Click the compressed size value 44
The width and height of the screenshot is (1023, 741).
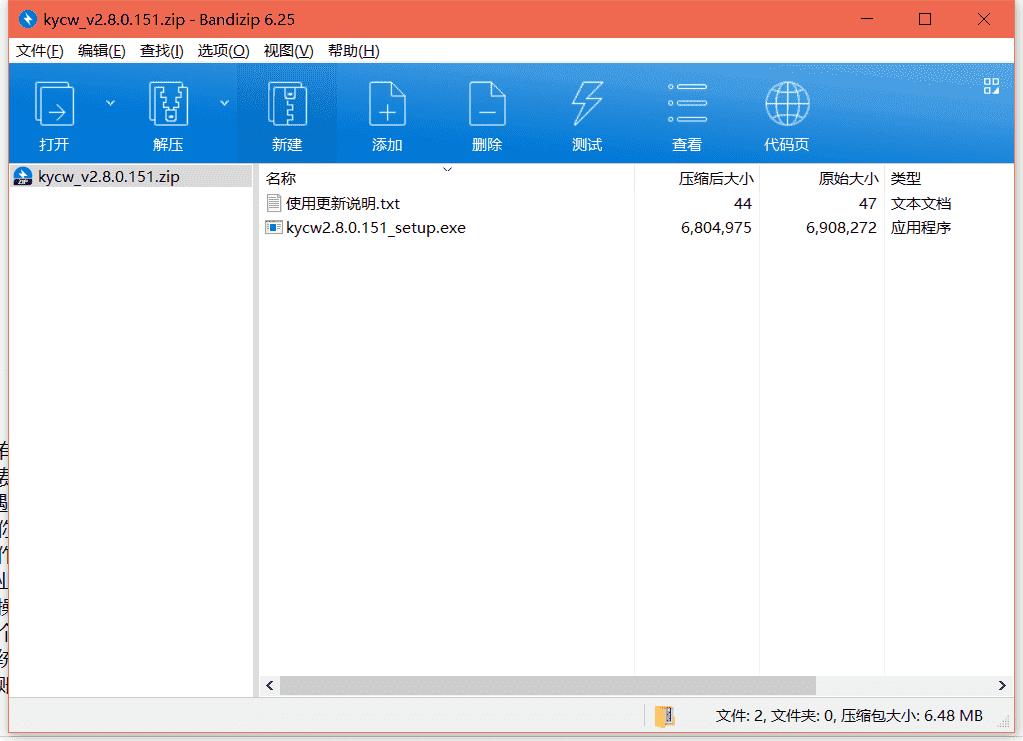742,204
